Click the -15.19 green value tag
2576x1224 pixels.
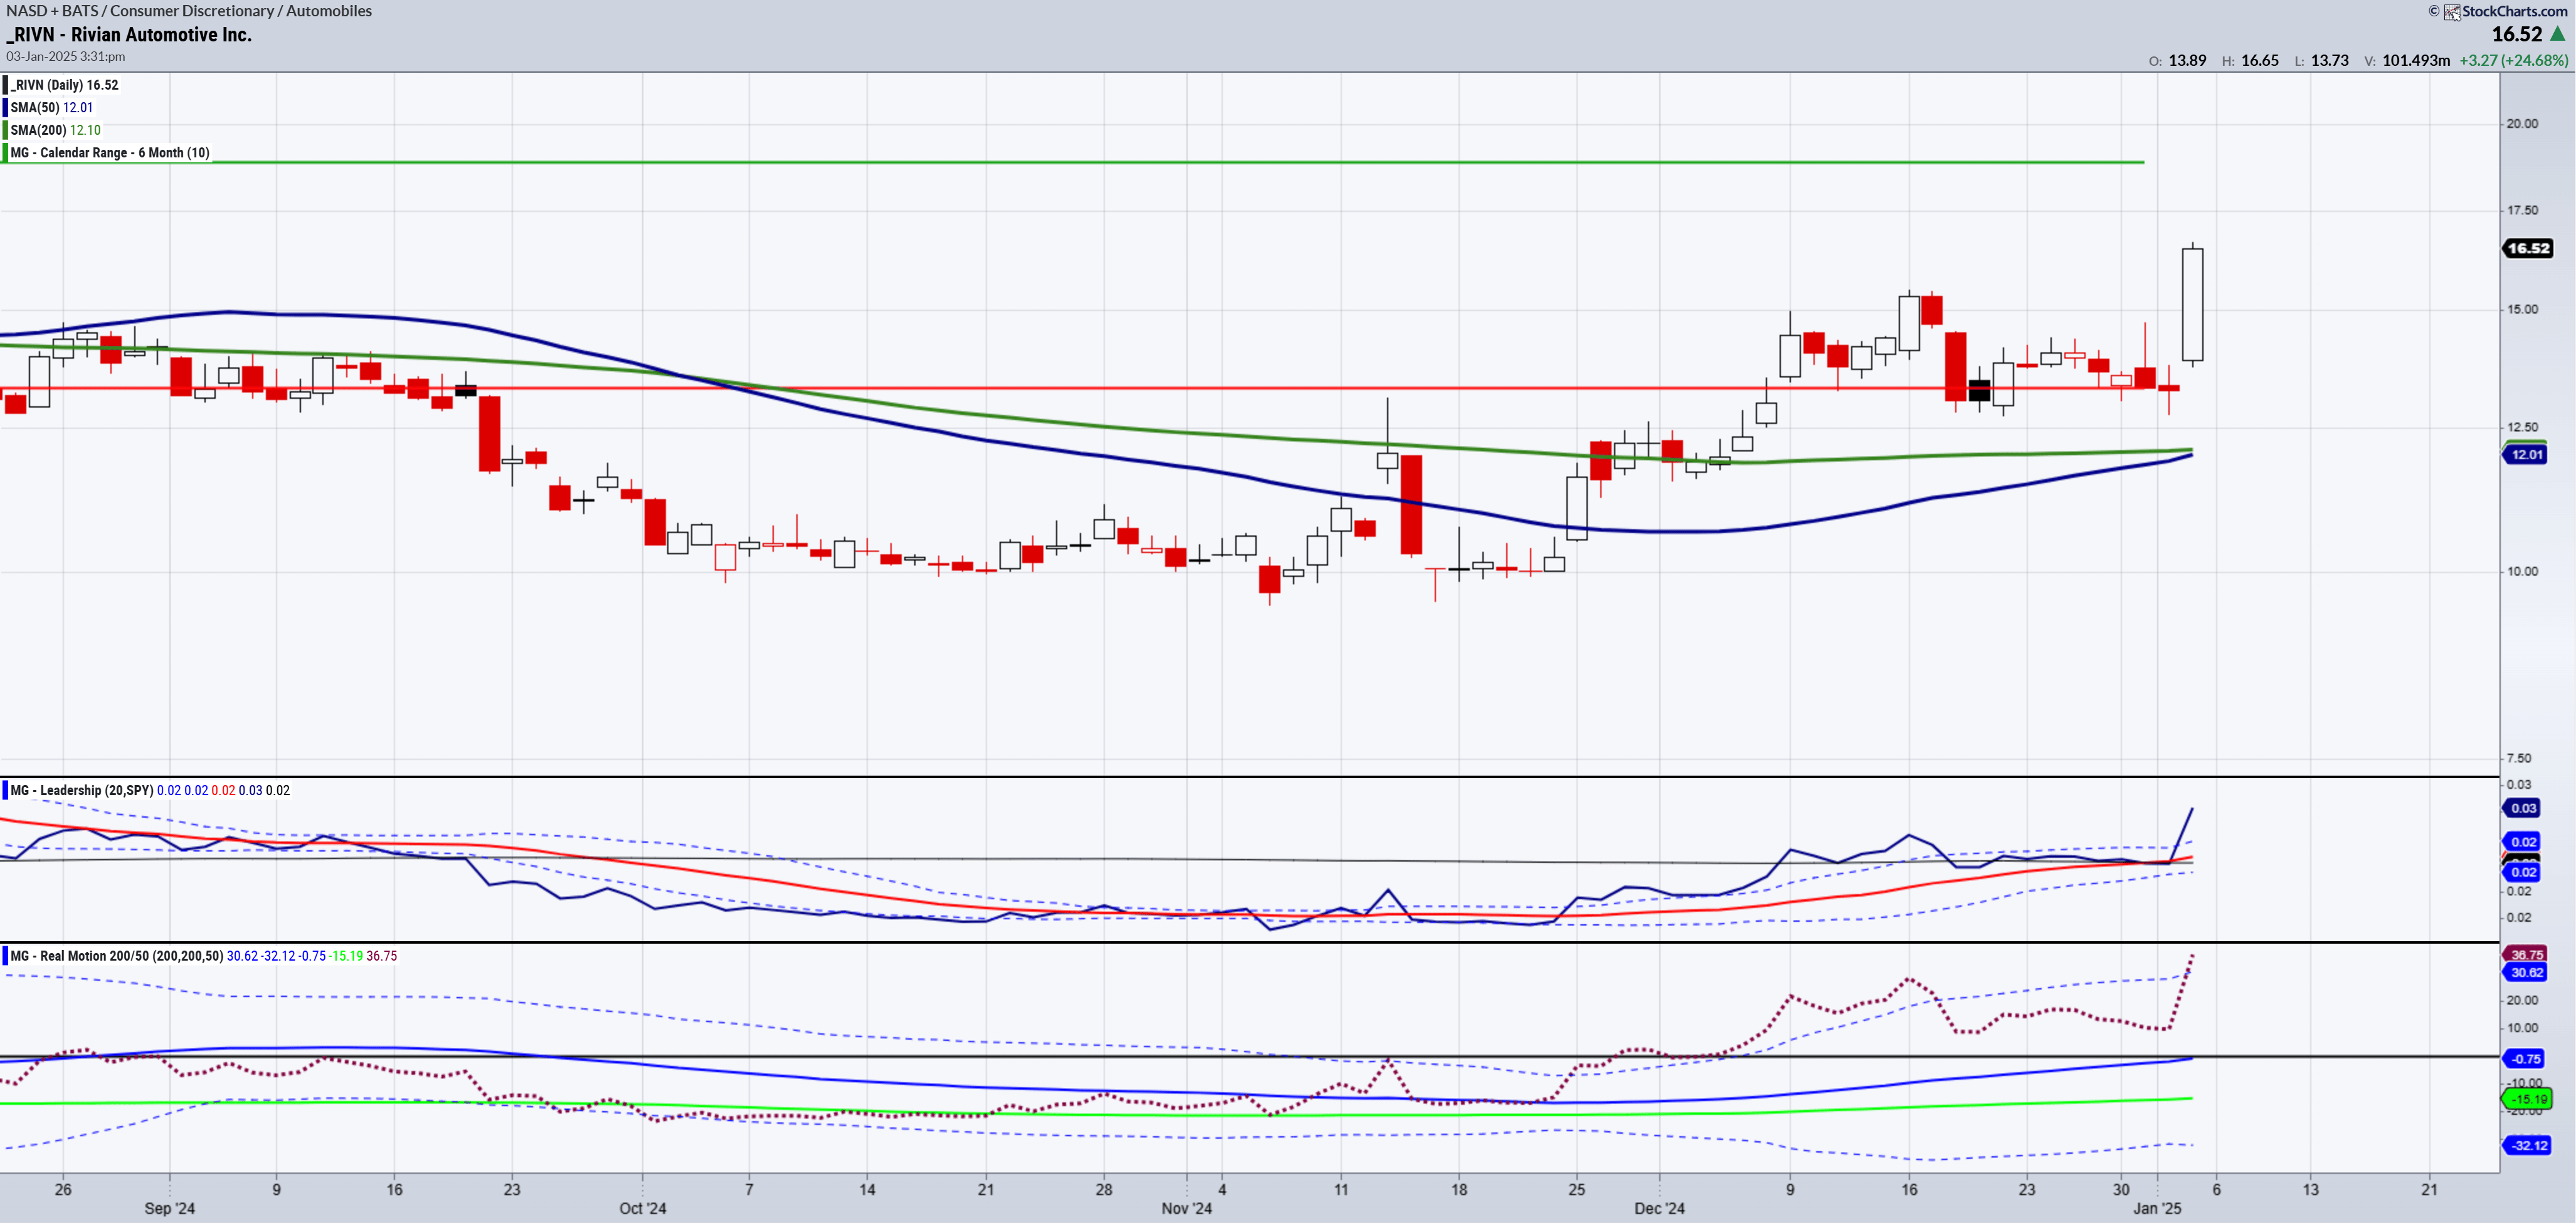tap(2526, 1099)
